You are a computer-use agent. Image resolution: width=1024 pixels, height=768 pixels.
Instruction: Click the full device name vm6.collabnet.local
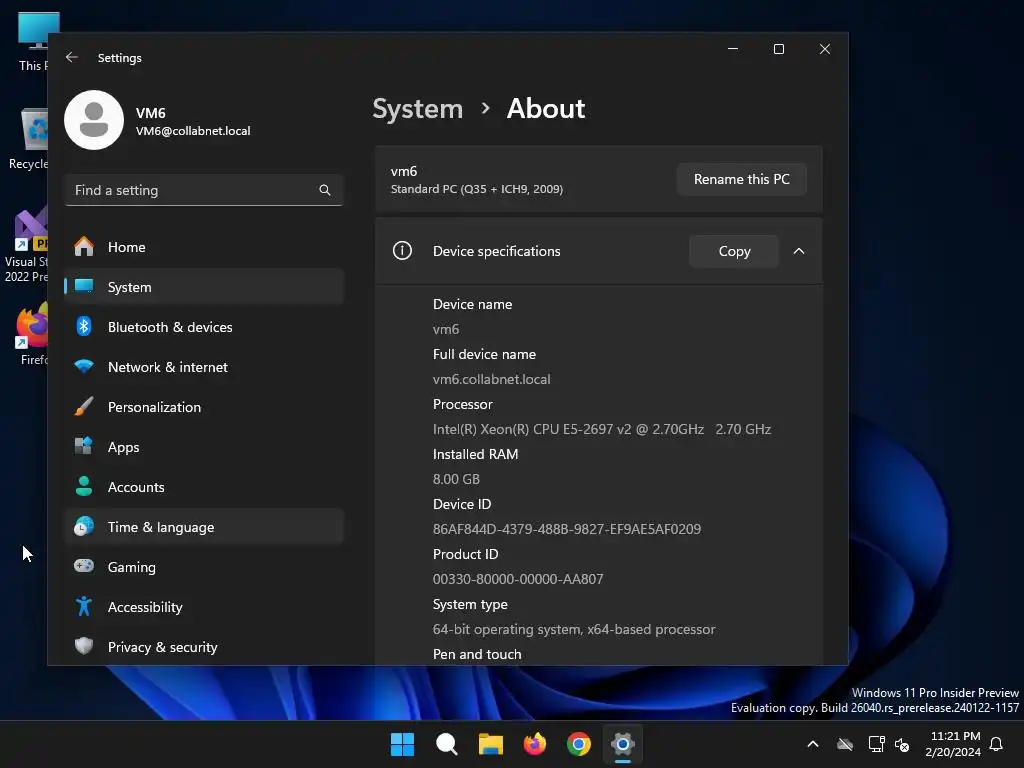[491, 379]
